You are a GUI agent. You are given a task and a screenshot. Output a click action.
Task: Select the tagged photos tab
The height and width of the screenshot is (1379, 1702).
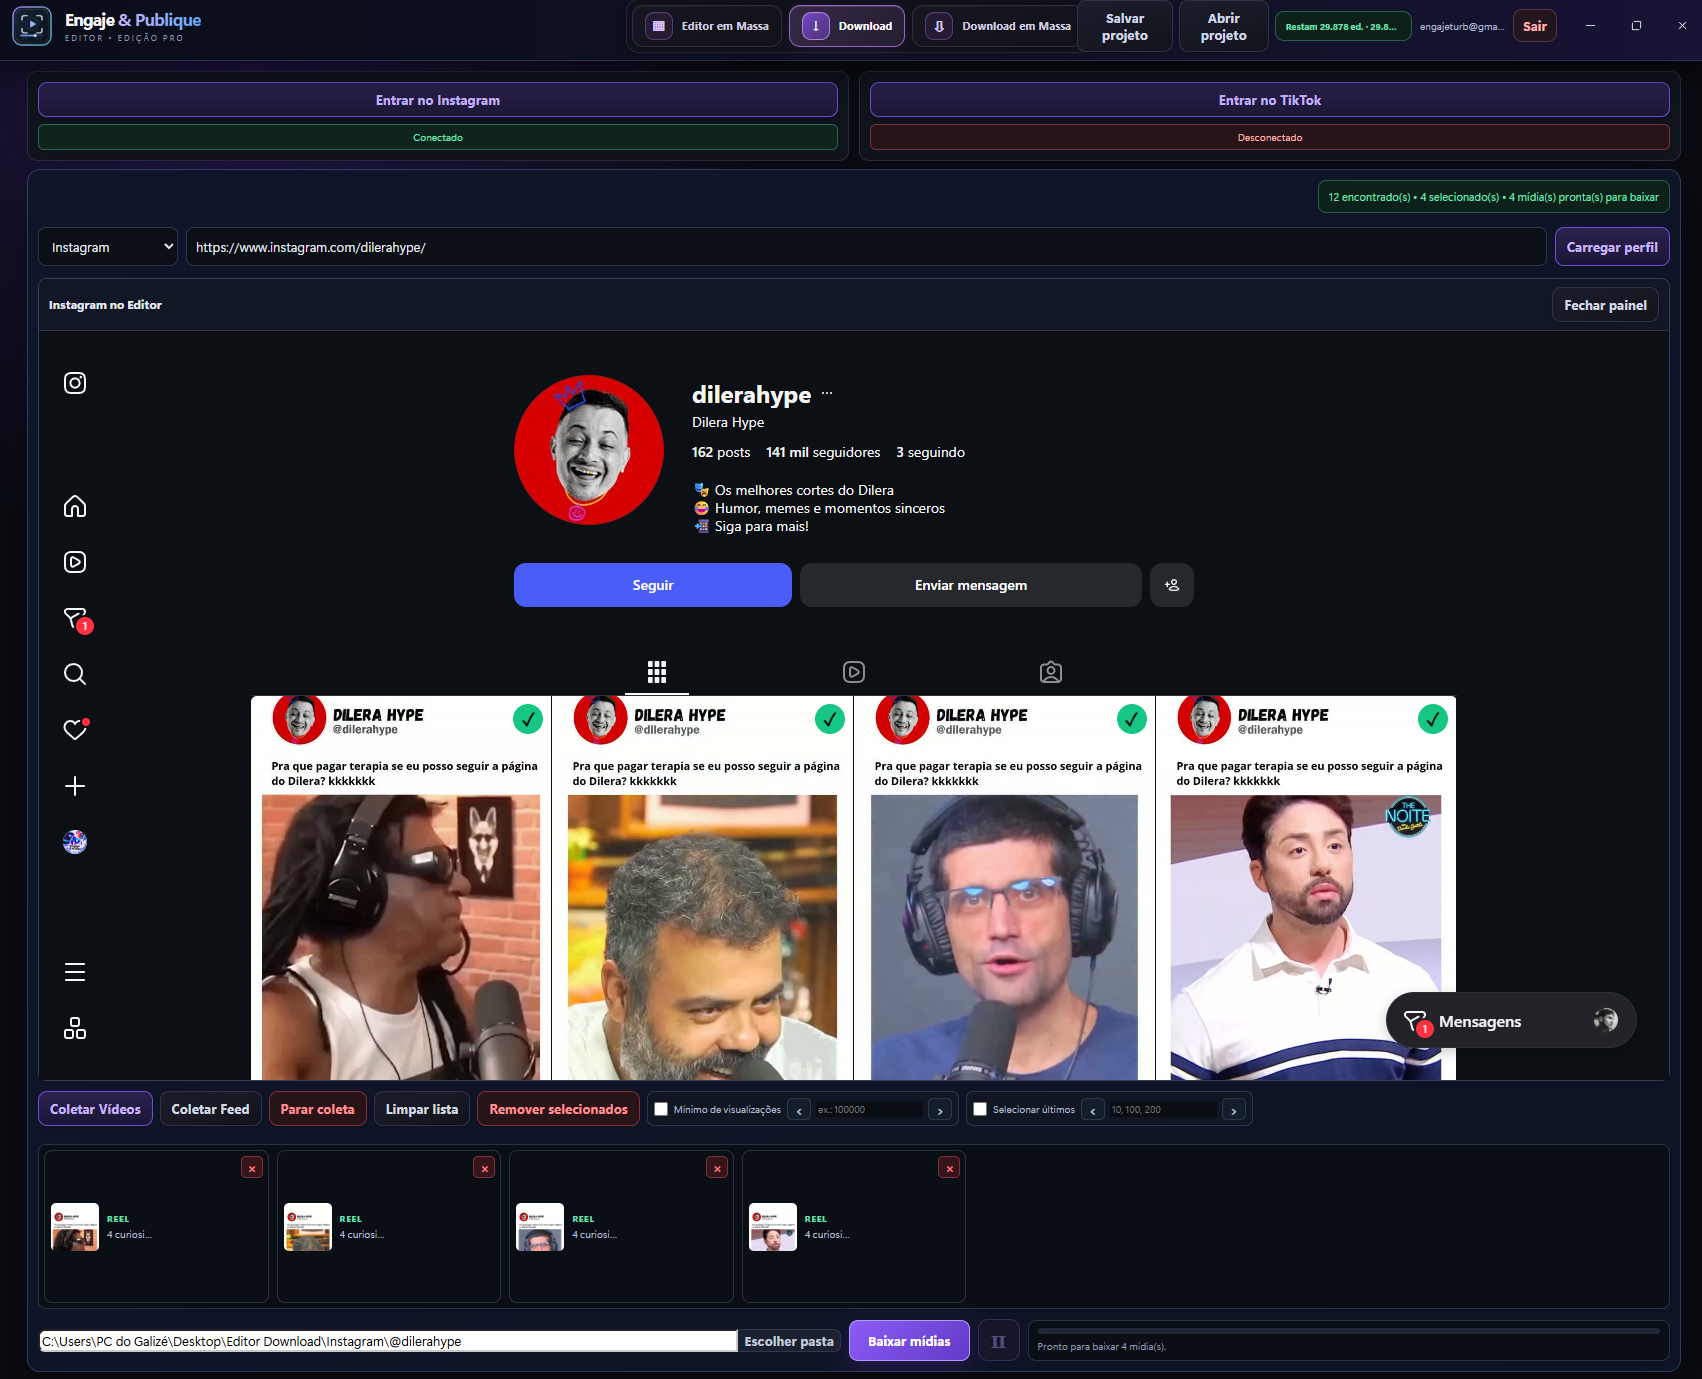click(x=1051, y=672)
